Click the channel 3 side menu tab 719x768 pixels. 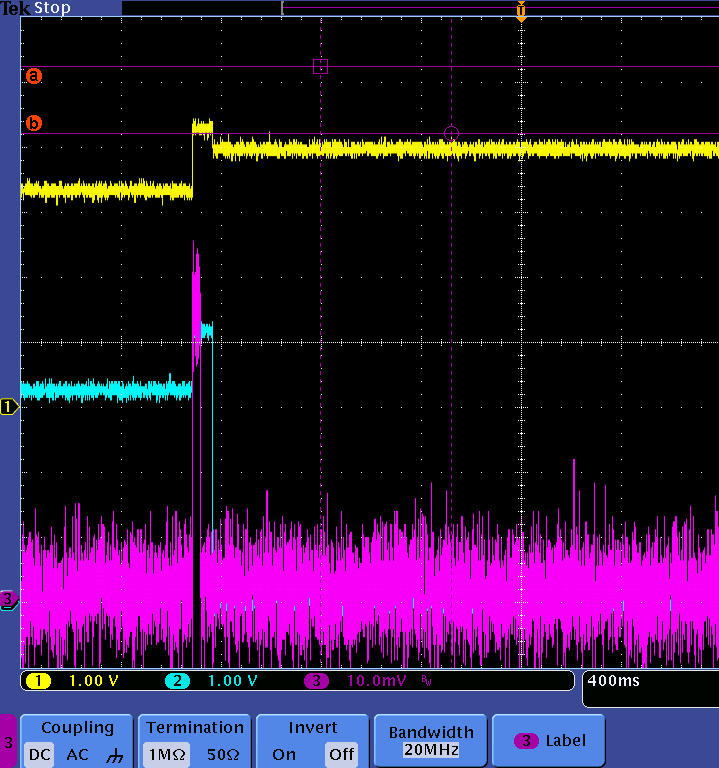coord(8,742)
